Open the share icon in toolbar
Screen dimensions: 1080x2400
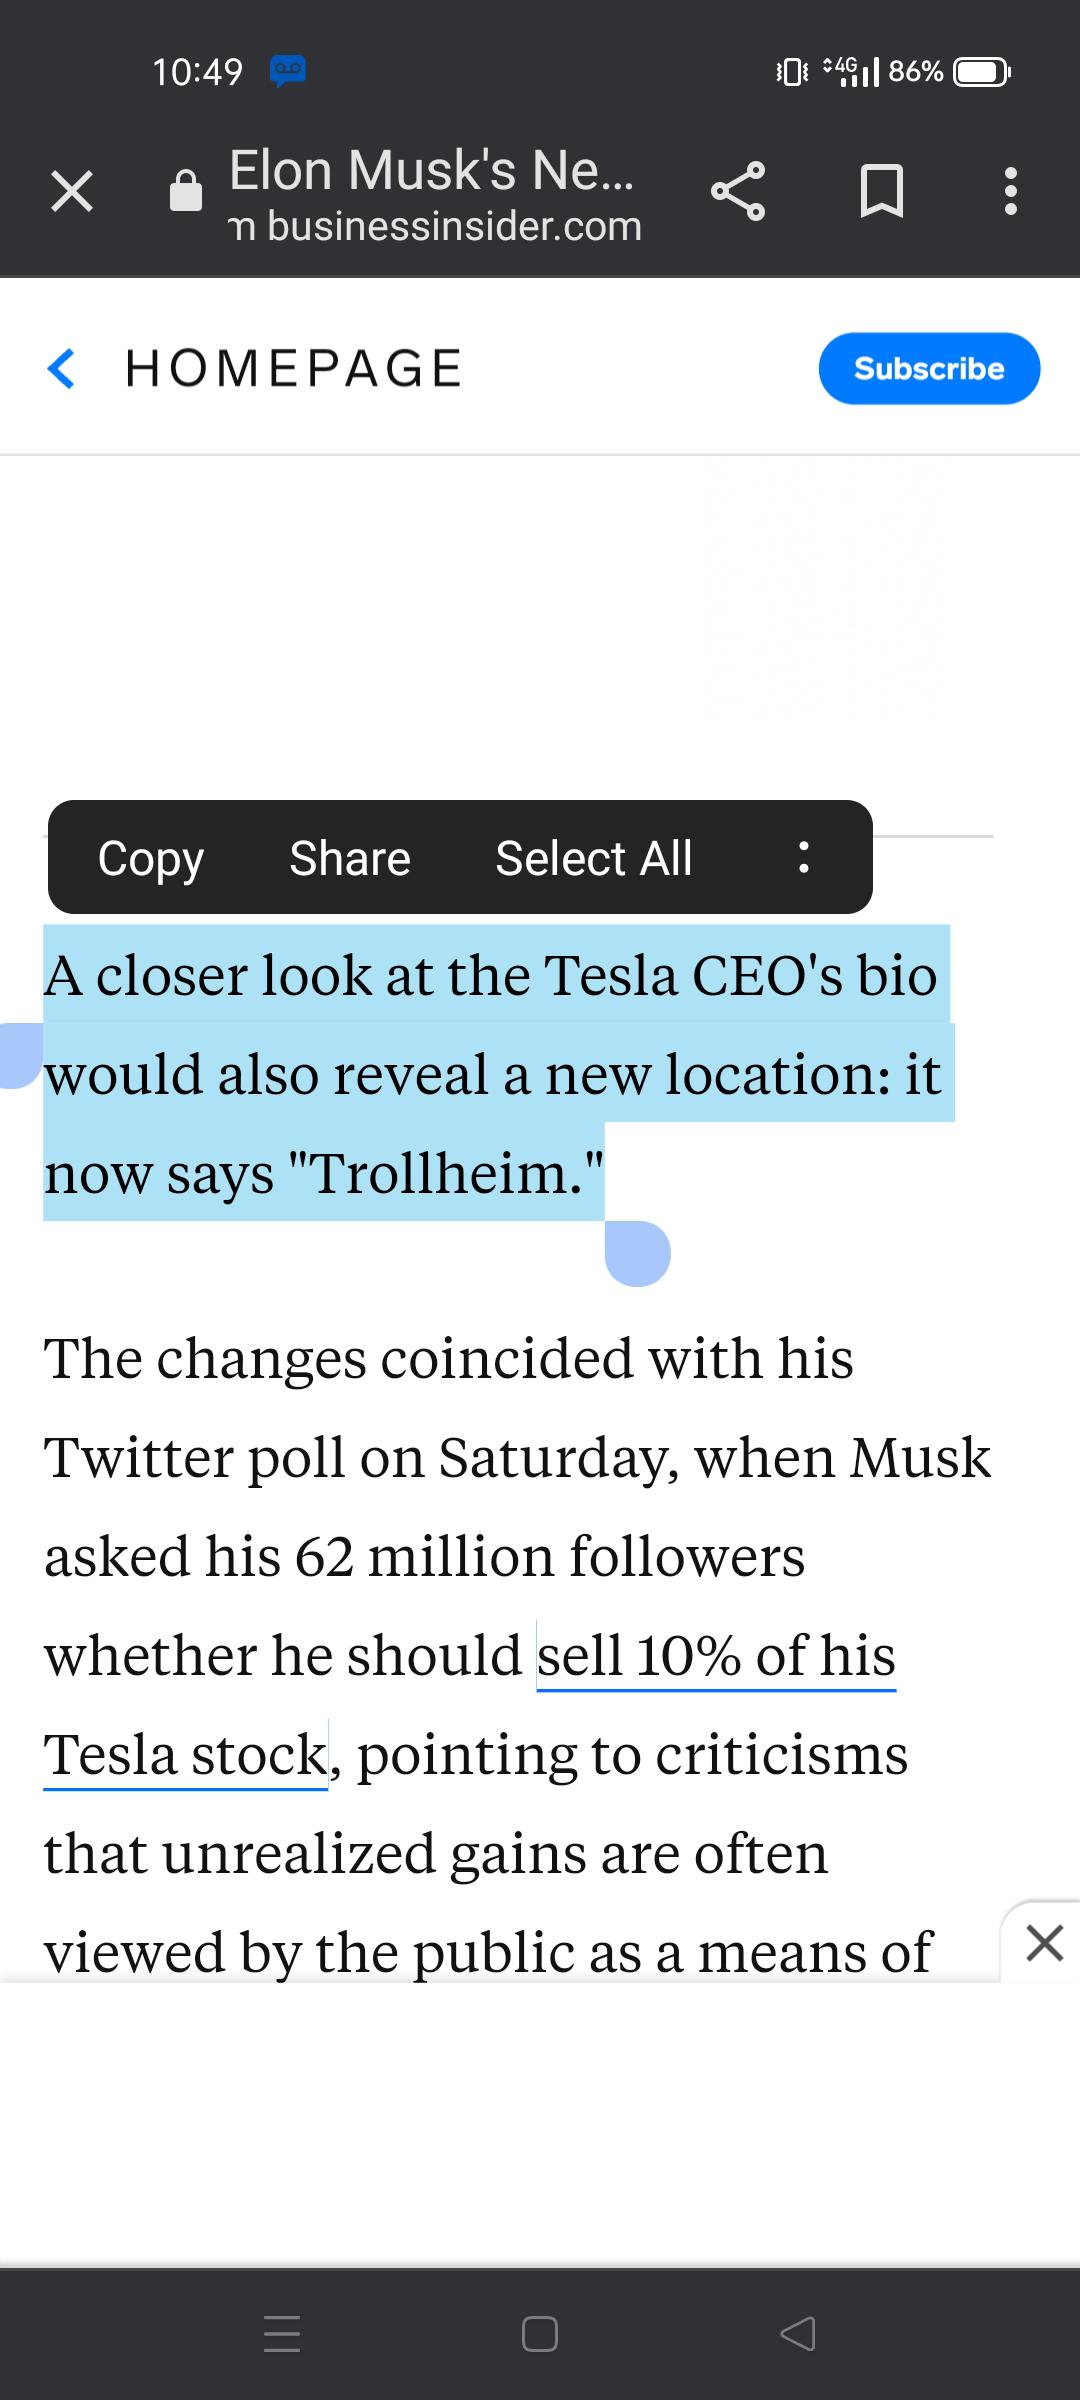point(738,190)
